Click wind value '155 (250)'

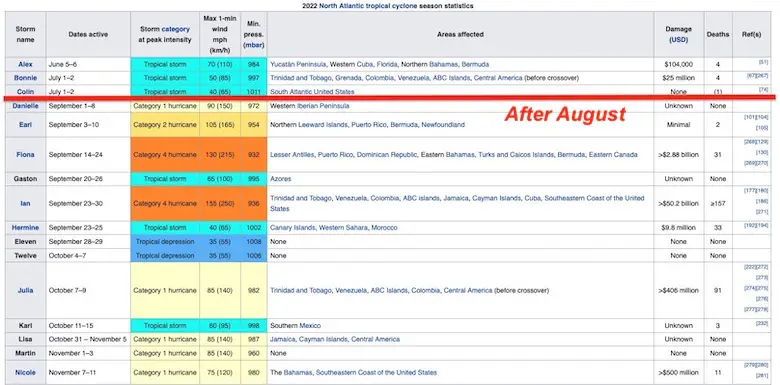click(x=220, y=203)
